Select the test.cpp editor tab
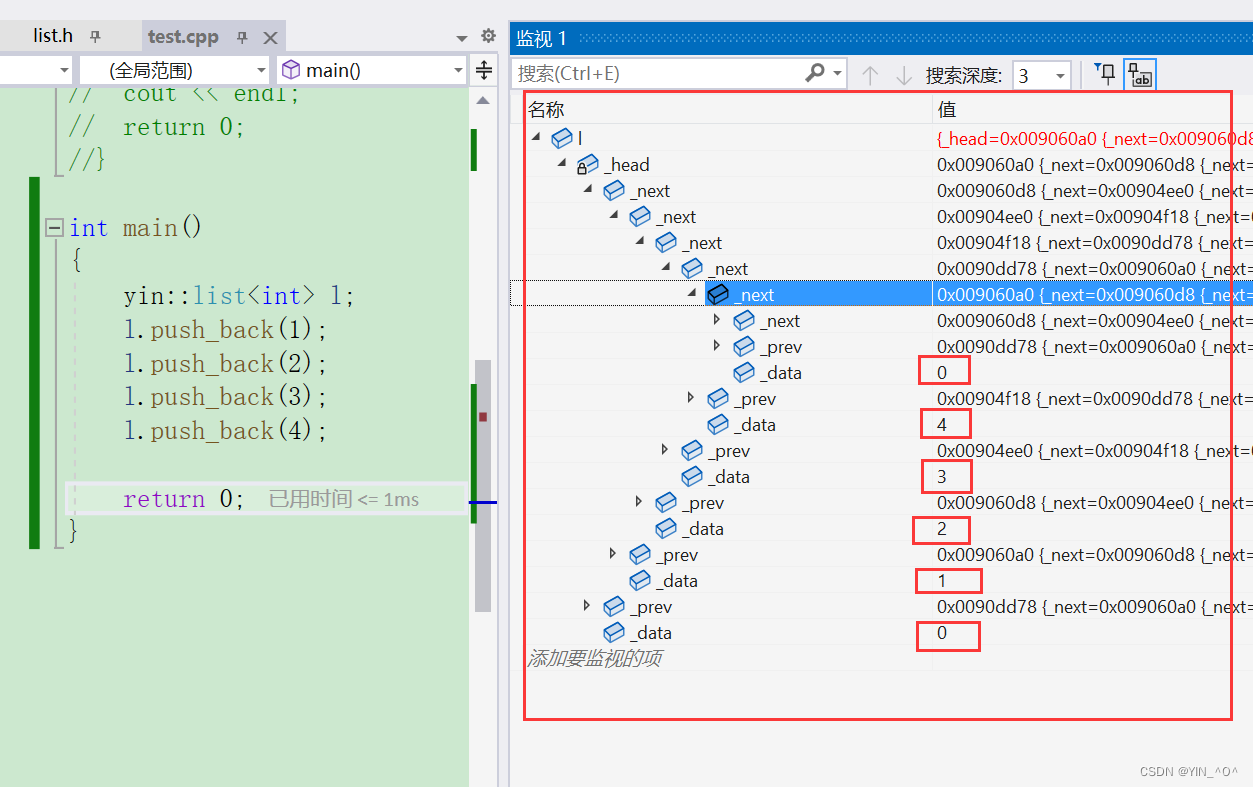 183,37
